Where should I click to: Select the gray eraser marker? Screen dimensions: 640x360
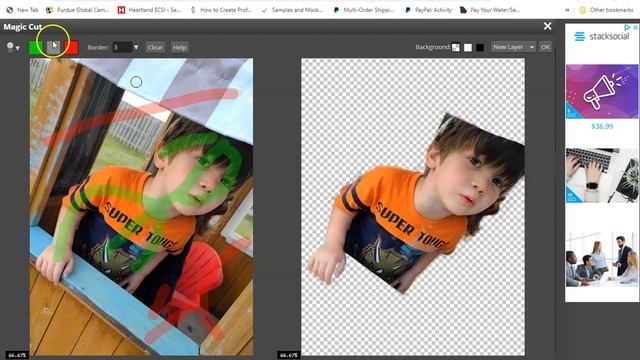coord(53,47)
